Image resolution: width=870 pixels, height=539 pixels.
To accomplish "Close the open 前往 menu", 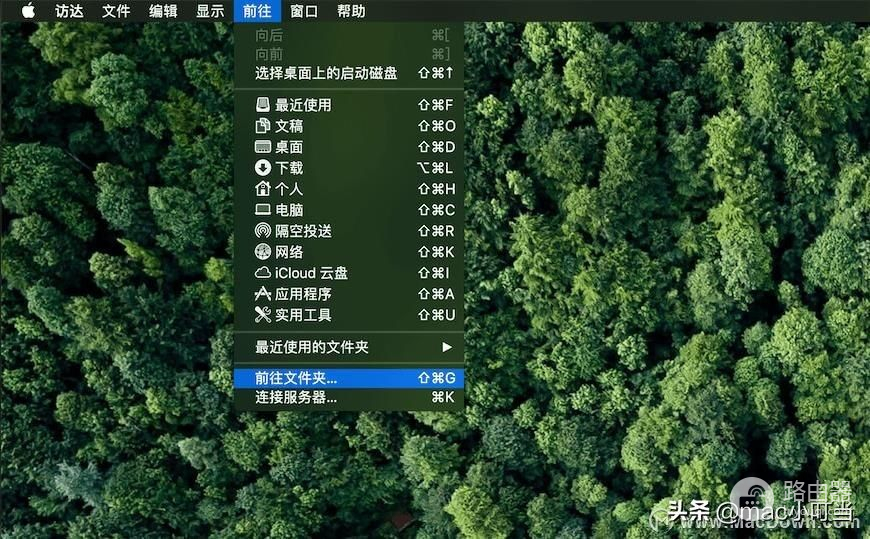I will 257,11.
